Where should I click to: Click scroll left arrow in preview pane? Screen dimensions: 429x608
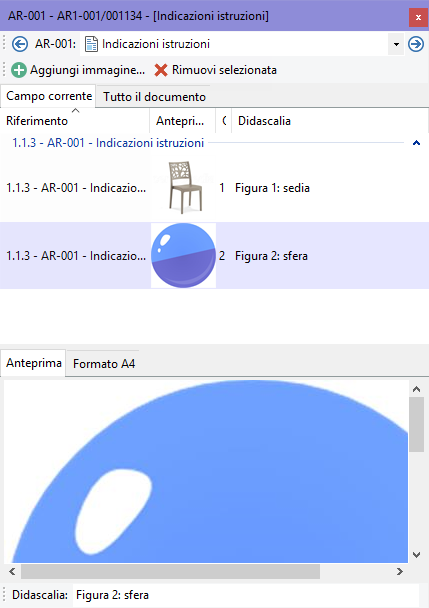(12, 572)
